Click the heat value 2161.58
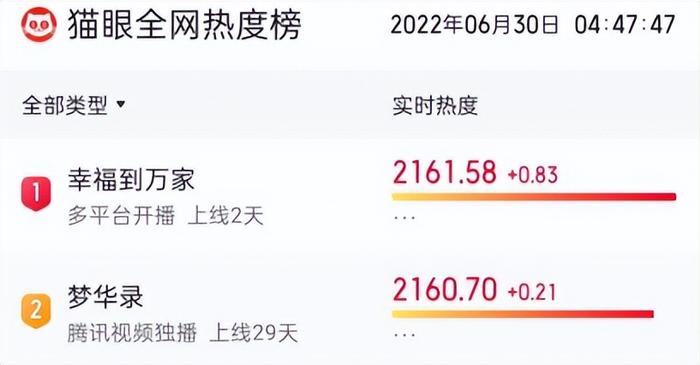This screenshot has width=700, height=365. click(445, 172)
